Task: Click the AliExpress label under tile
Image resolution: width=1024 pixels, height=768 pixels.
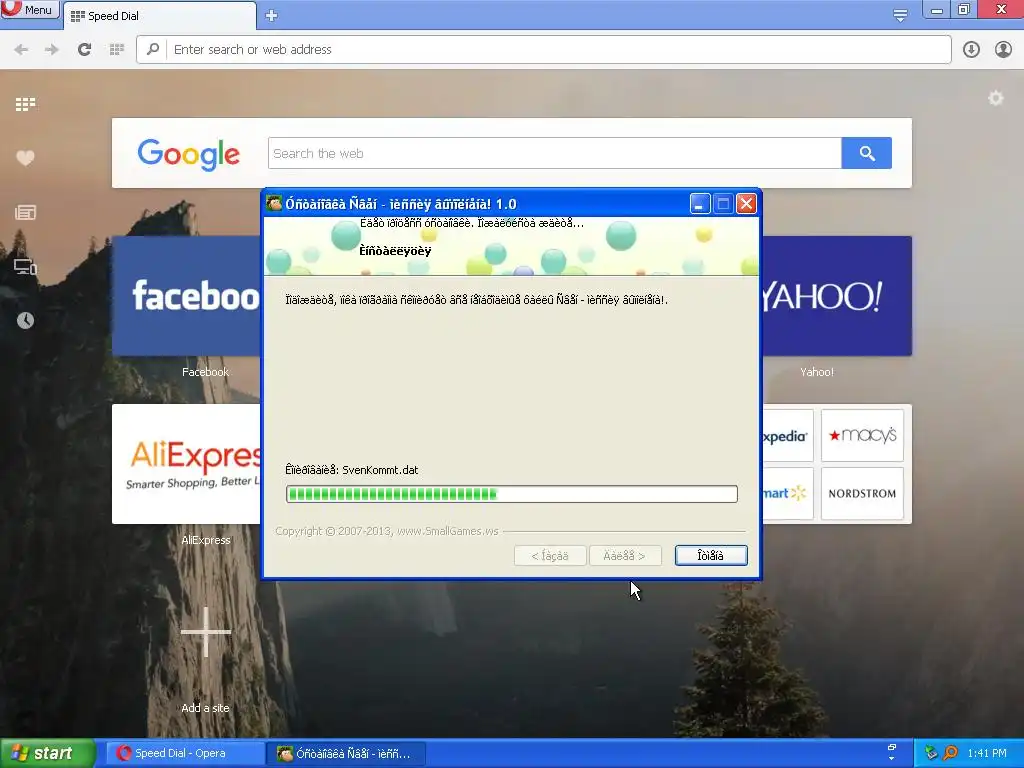Action: [206, 540]
